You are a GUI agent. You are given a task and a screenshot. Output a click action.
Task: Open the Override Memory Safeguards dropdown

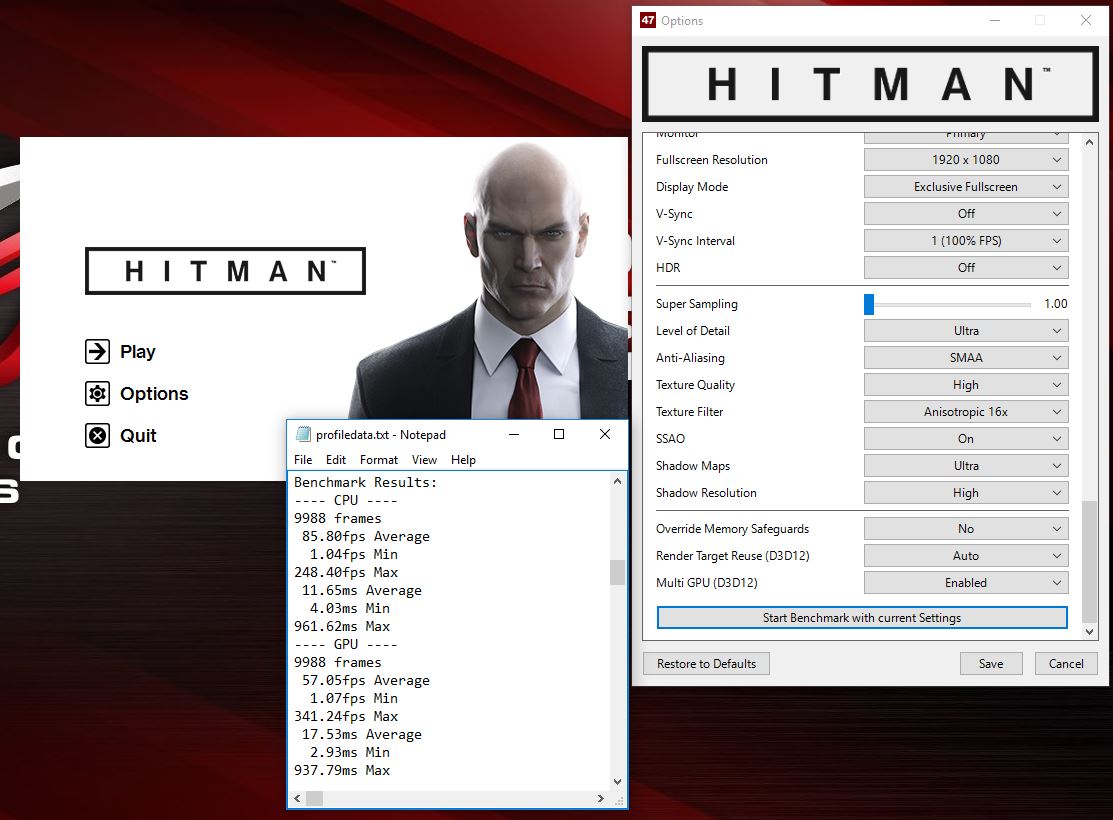pyautogui.click(x=965, y=529)
